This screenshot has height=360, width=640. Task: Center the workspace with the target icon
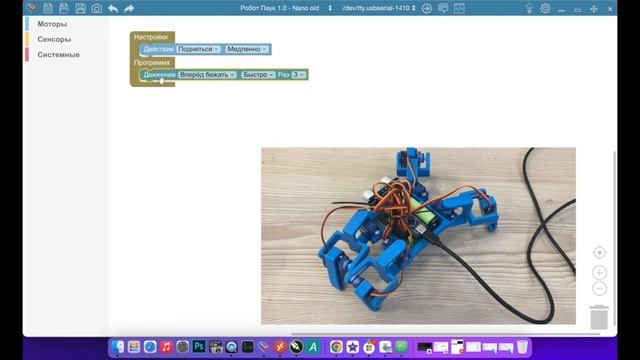(599, 253)
